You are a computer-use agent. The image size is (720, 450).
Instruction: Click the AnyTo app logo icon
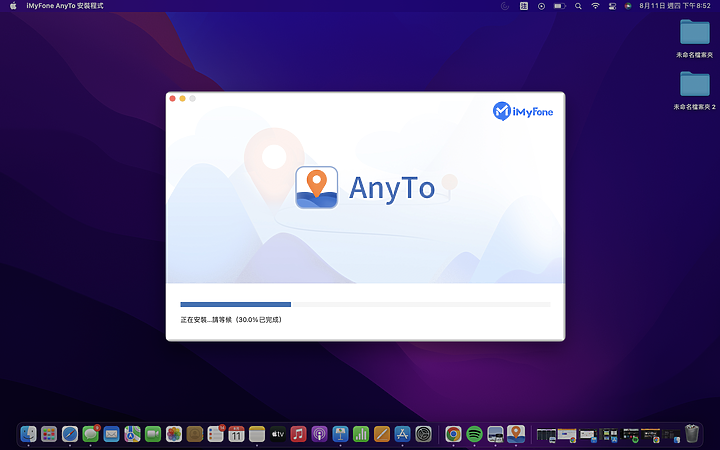(316, 187)
